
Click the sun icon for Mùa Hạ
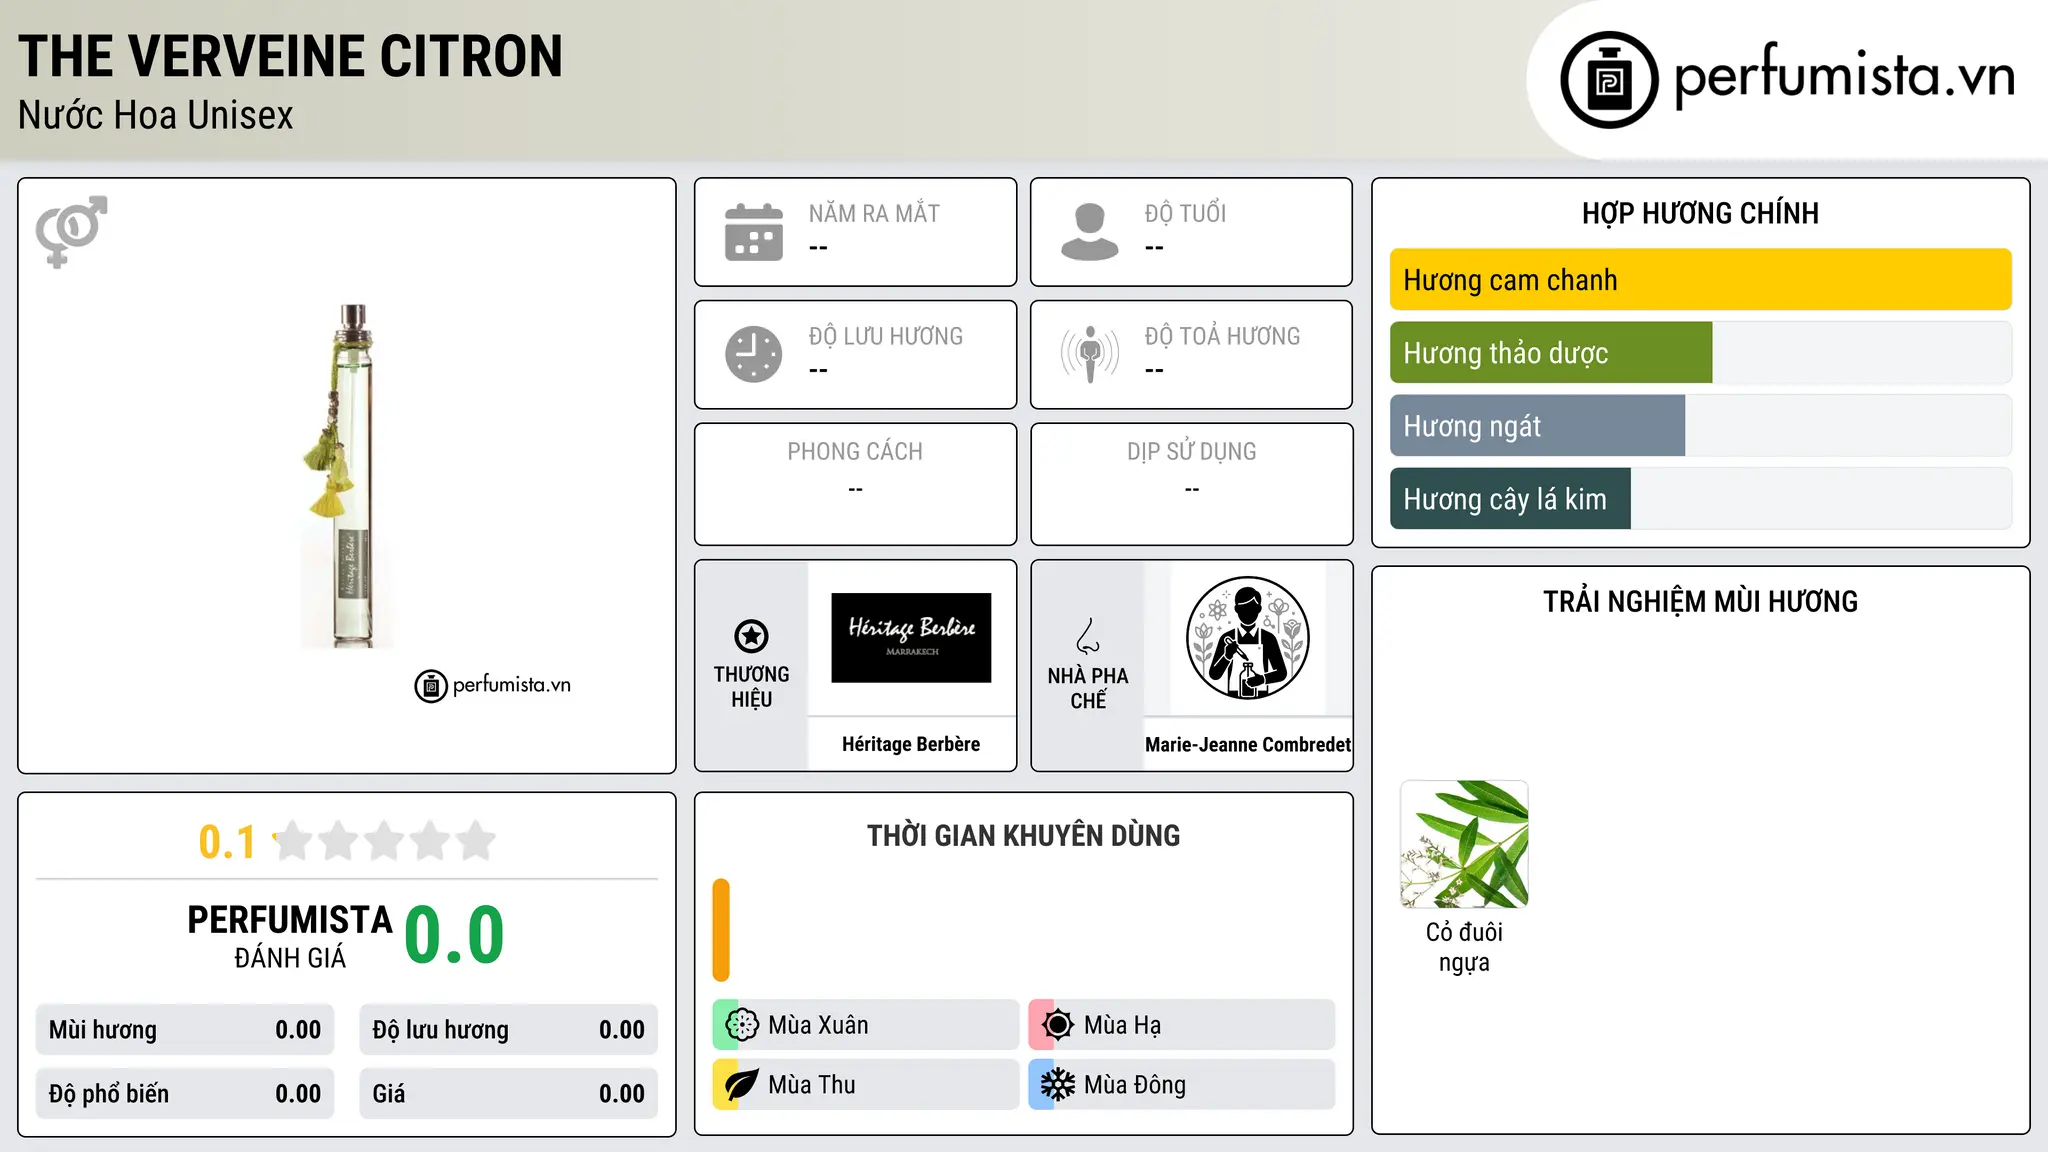coord(1058,1025)
